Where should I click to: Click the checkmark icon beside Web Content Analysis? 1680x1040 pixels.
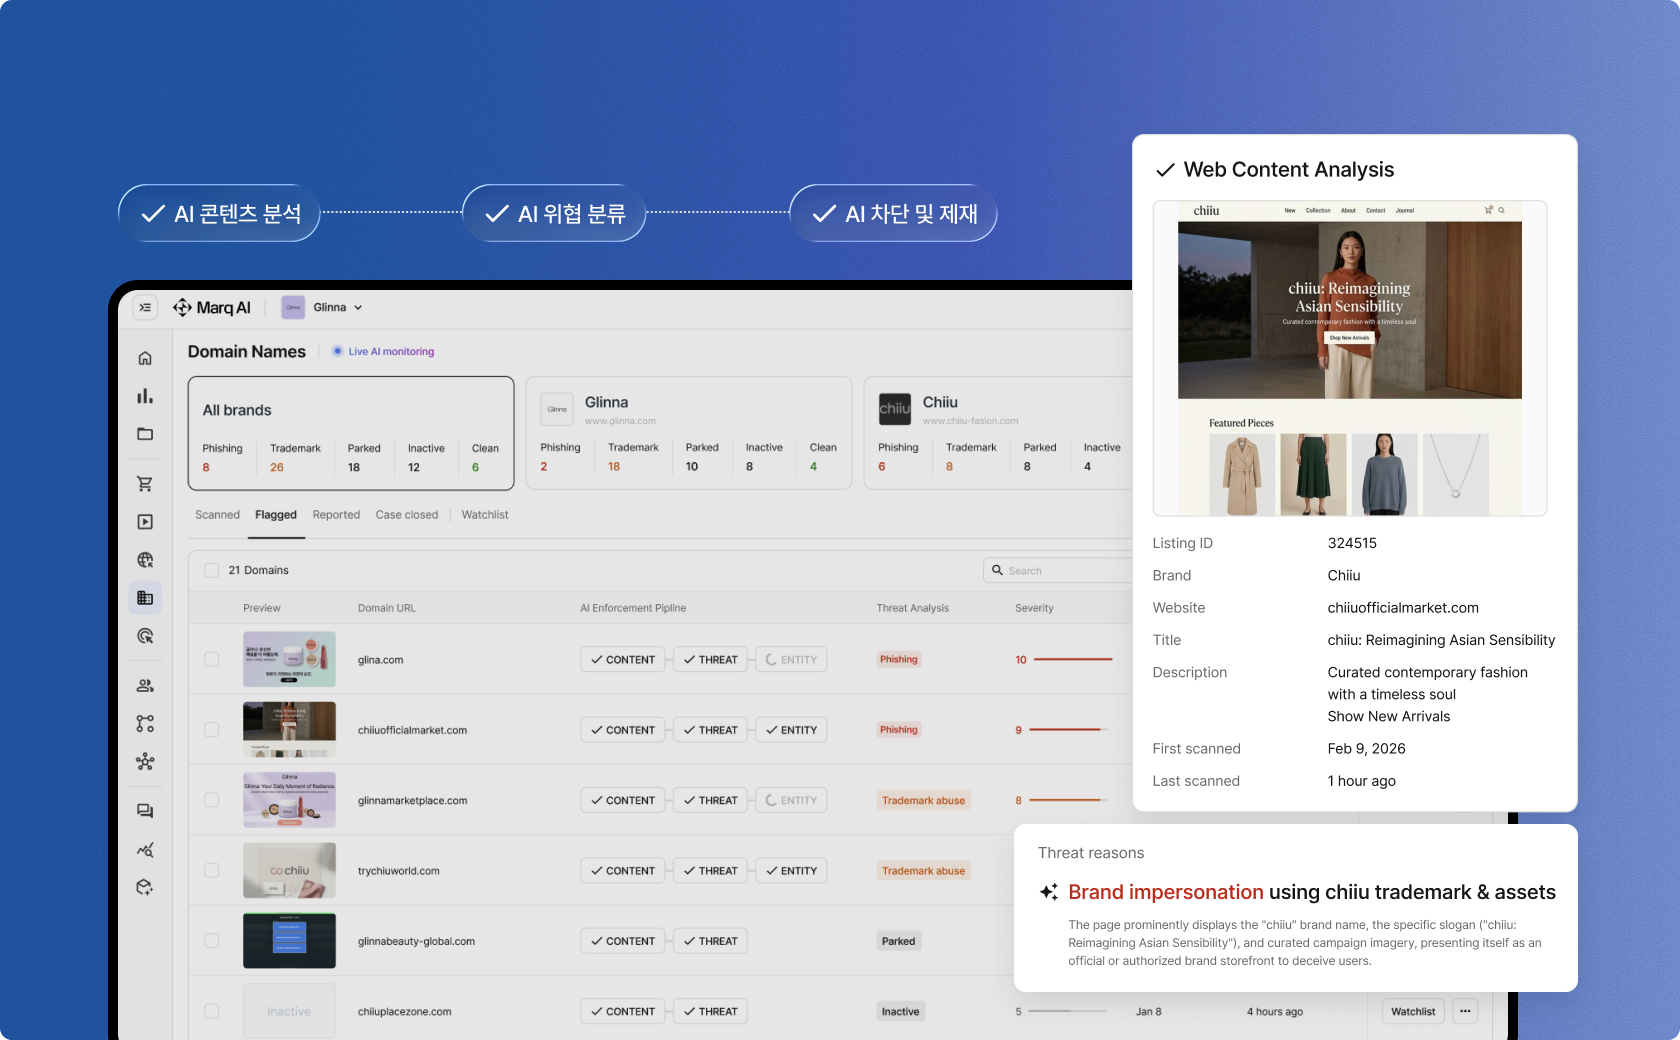pyautogui.click(x=1165, y=170)
